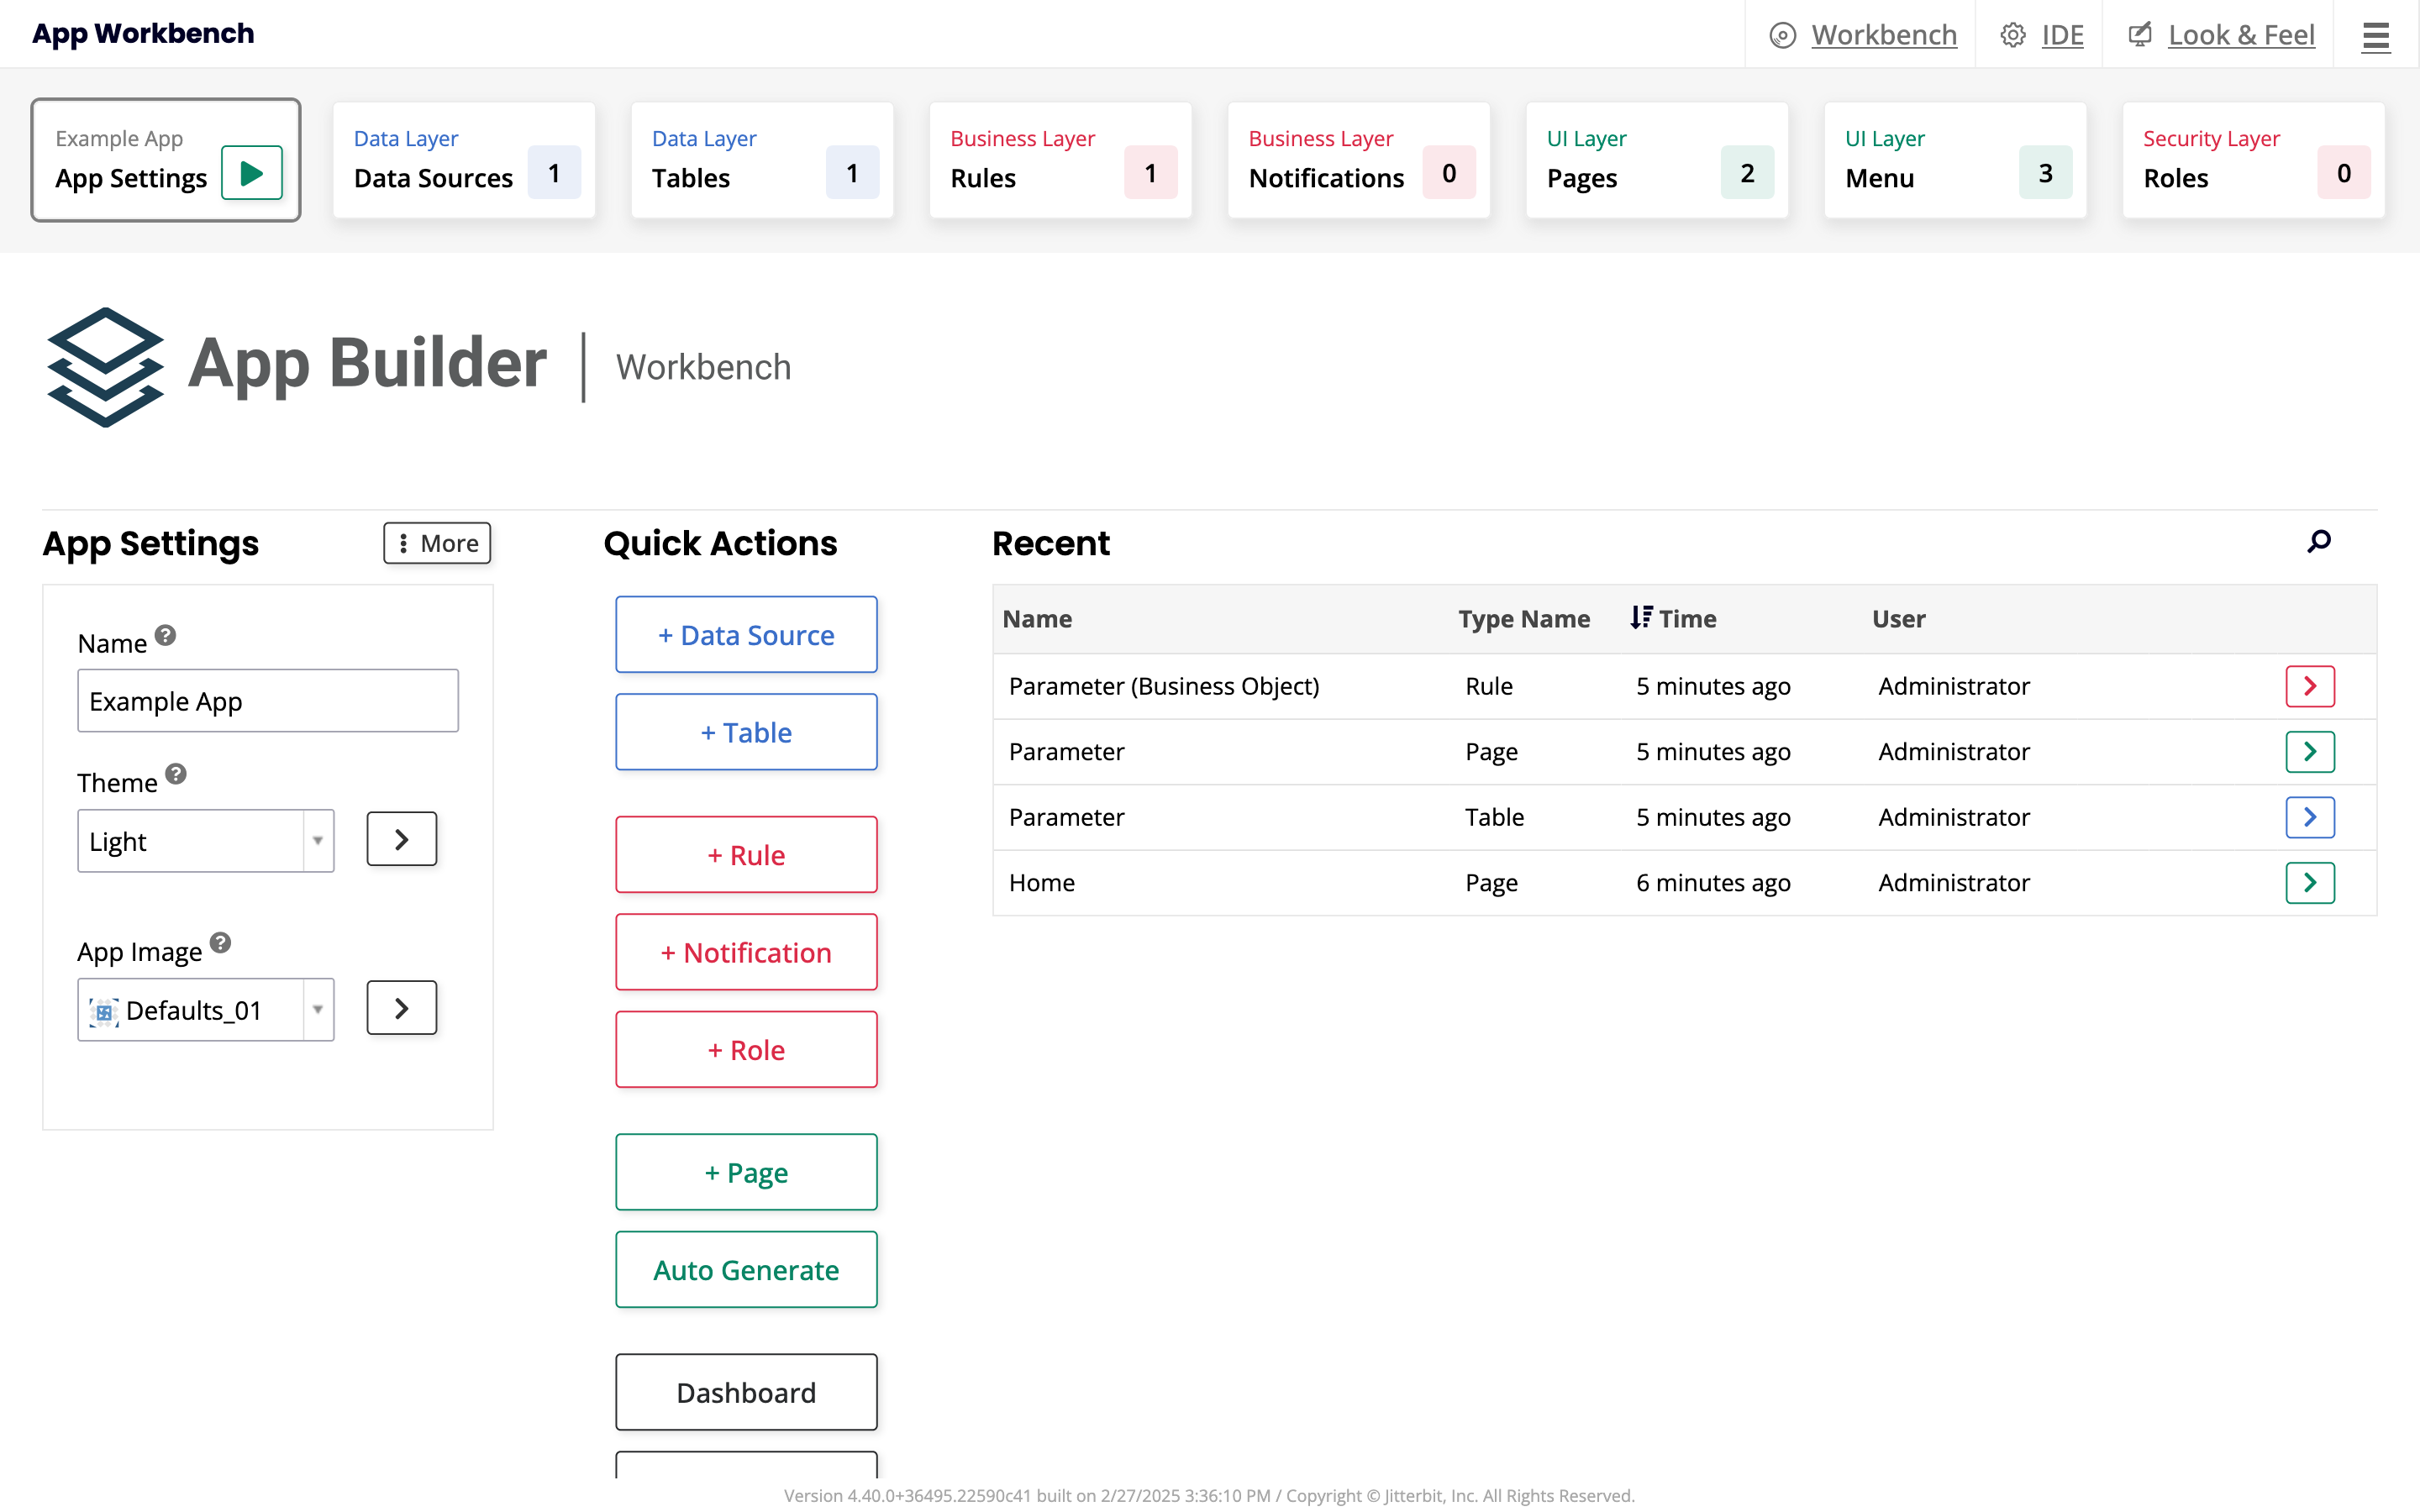
Task: Run Example App with the green play button
Action: point(251,172)
